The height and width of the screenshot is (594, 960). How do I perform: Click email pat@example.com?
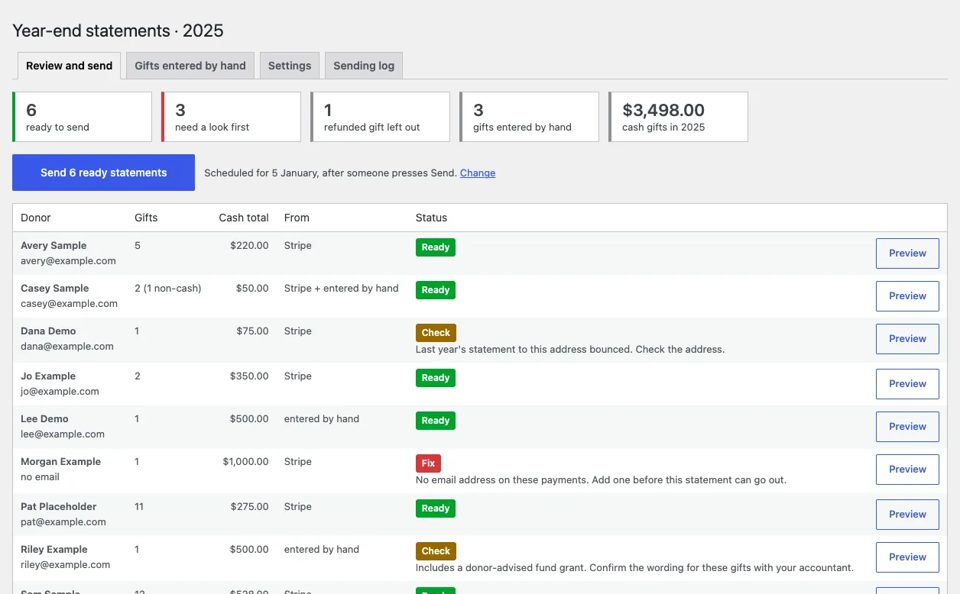[x=63, y=522]
